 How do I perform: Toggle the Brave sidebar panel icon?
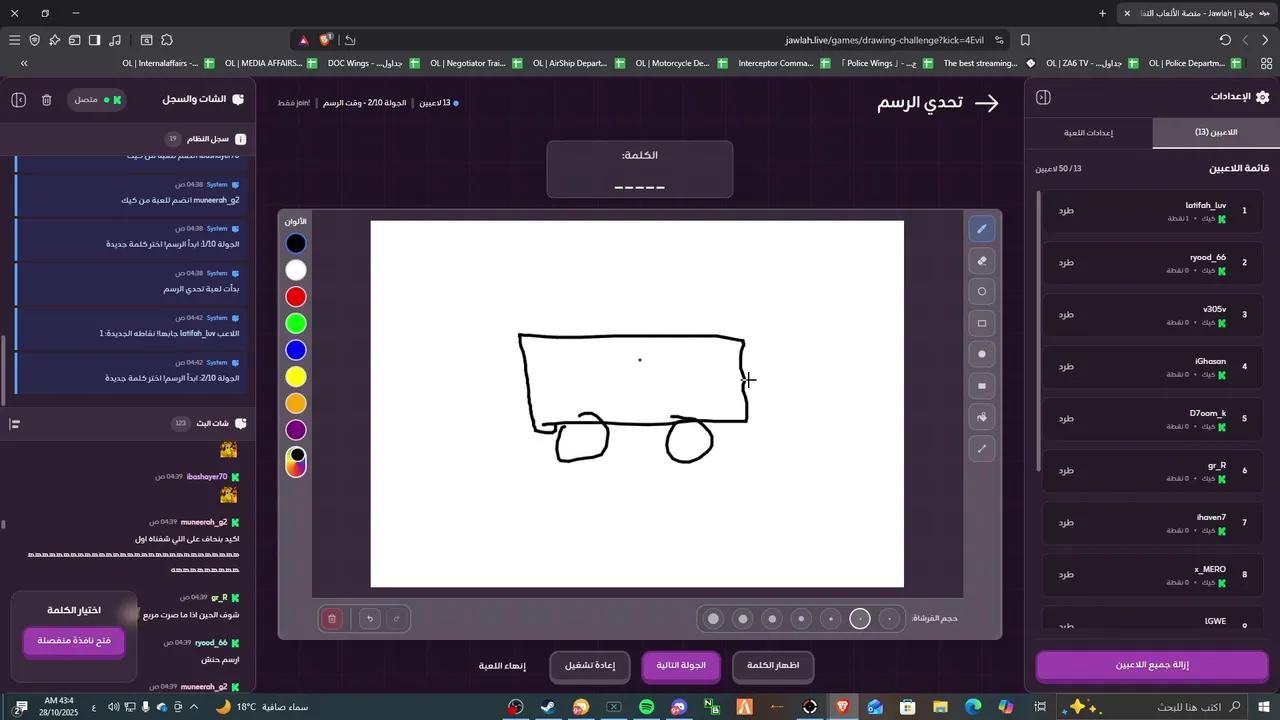pos(94,40)
